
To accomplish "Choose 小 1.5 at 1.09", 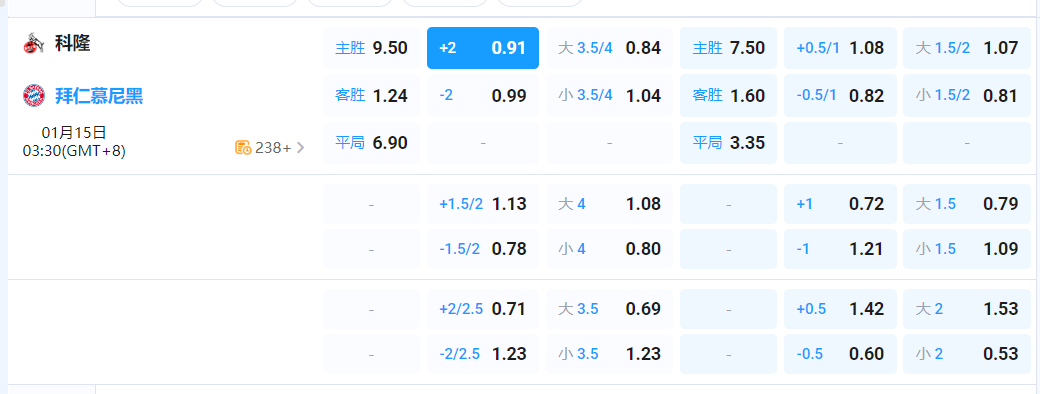I will tap(967, 249).
